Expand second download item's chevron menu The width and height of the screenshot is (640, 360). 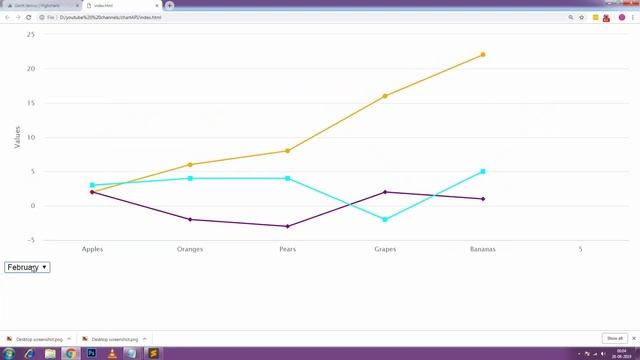tap(144, 339)
